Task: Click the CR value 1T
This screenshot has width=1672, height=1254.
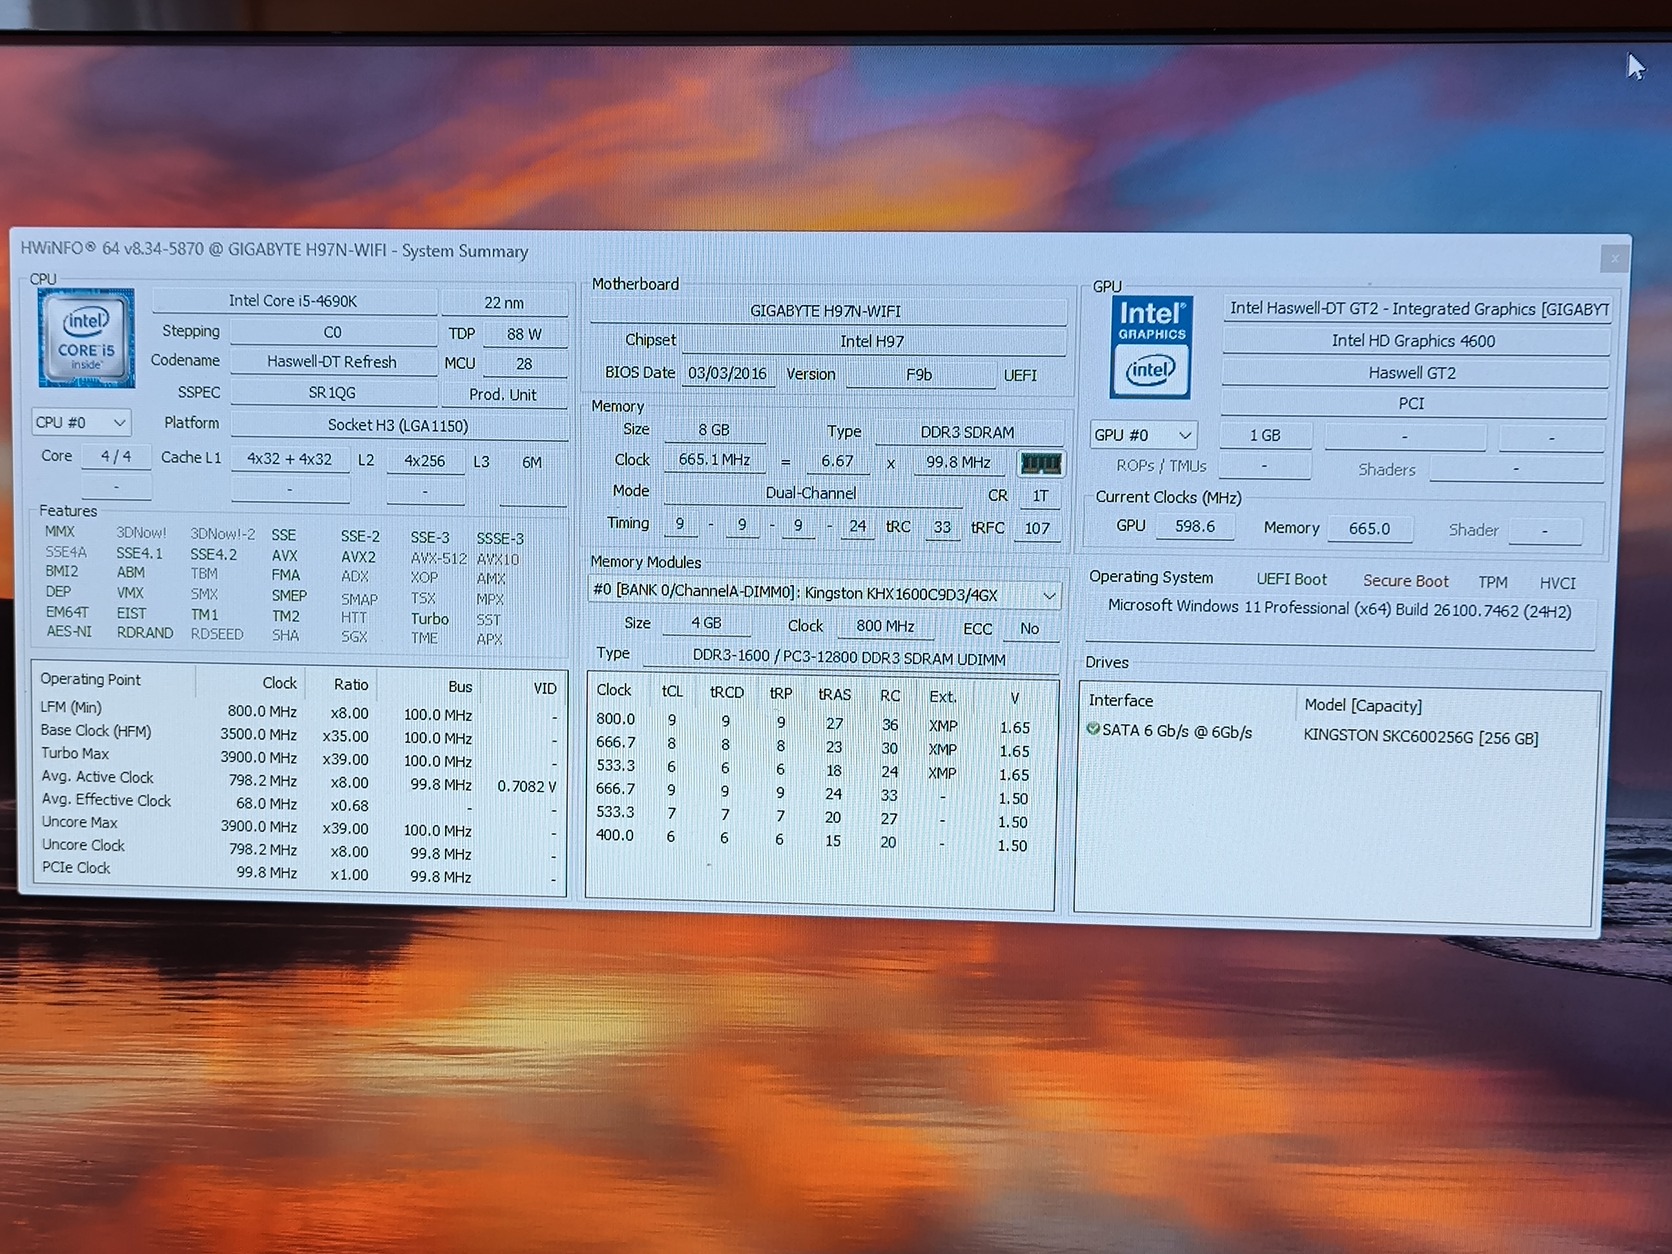Action: pos(1040,496)
